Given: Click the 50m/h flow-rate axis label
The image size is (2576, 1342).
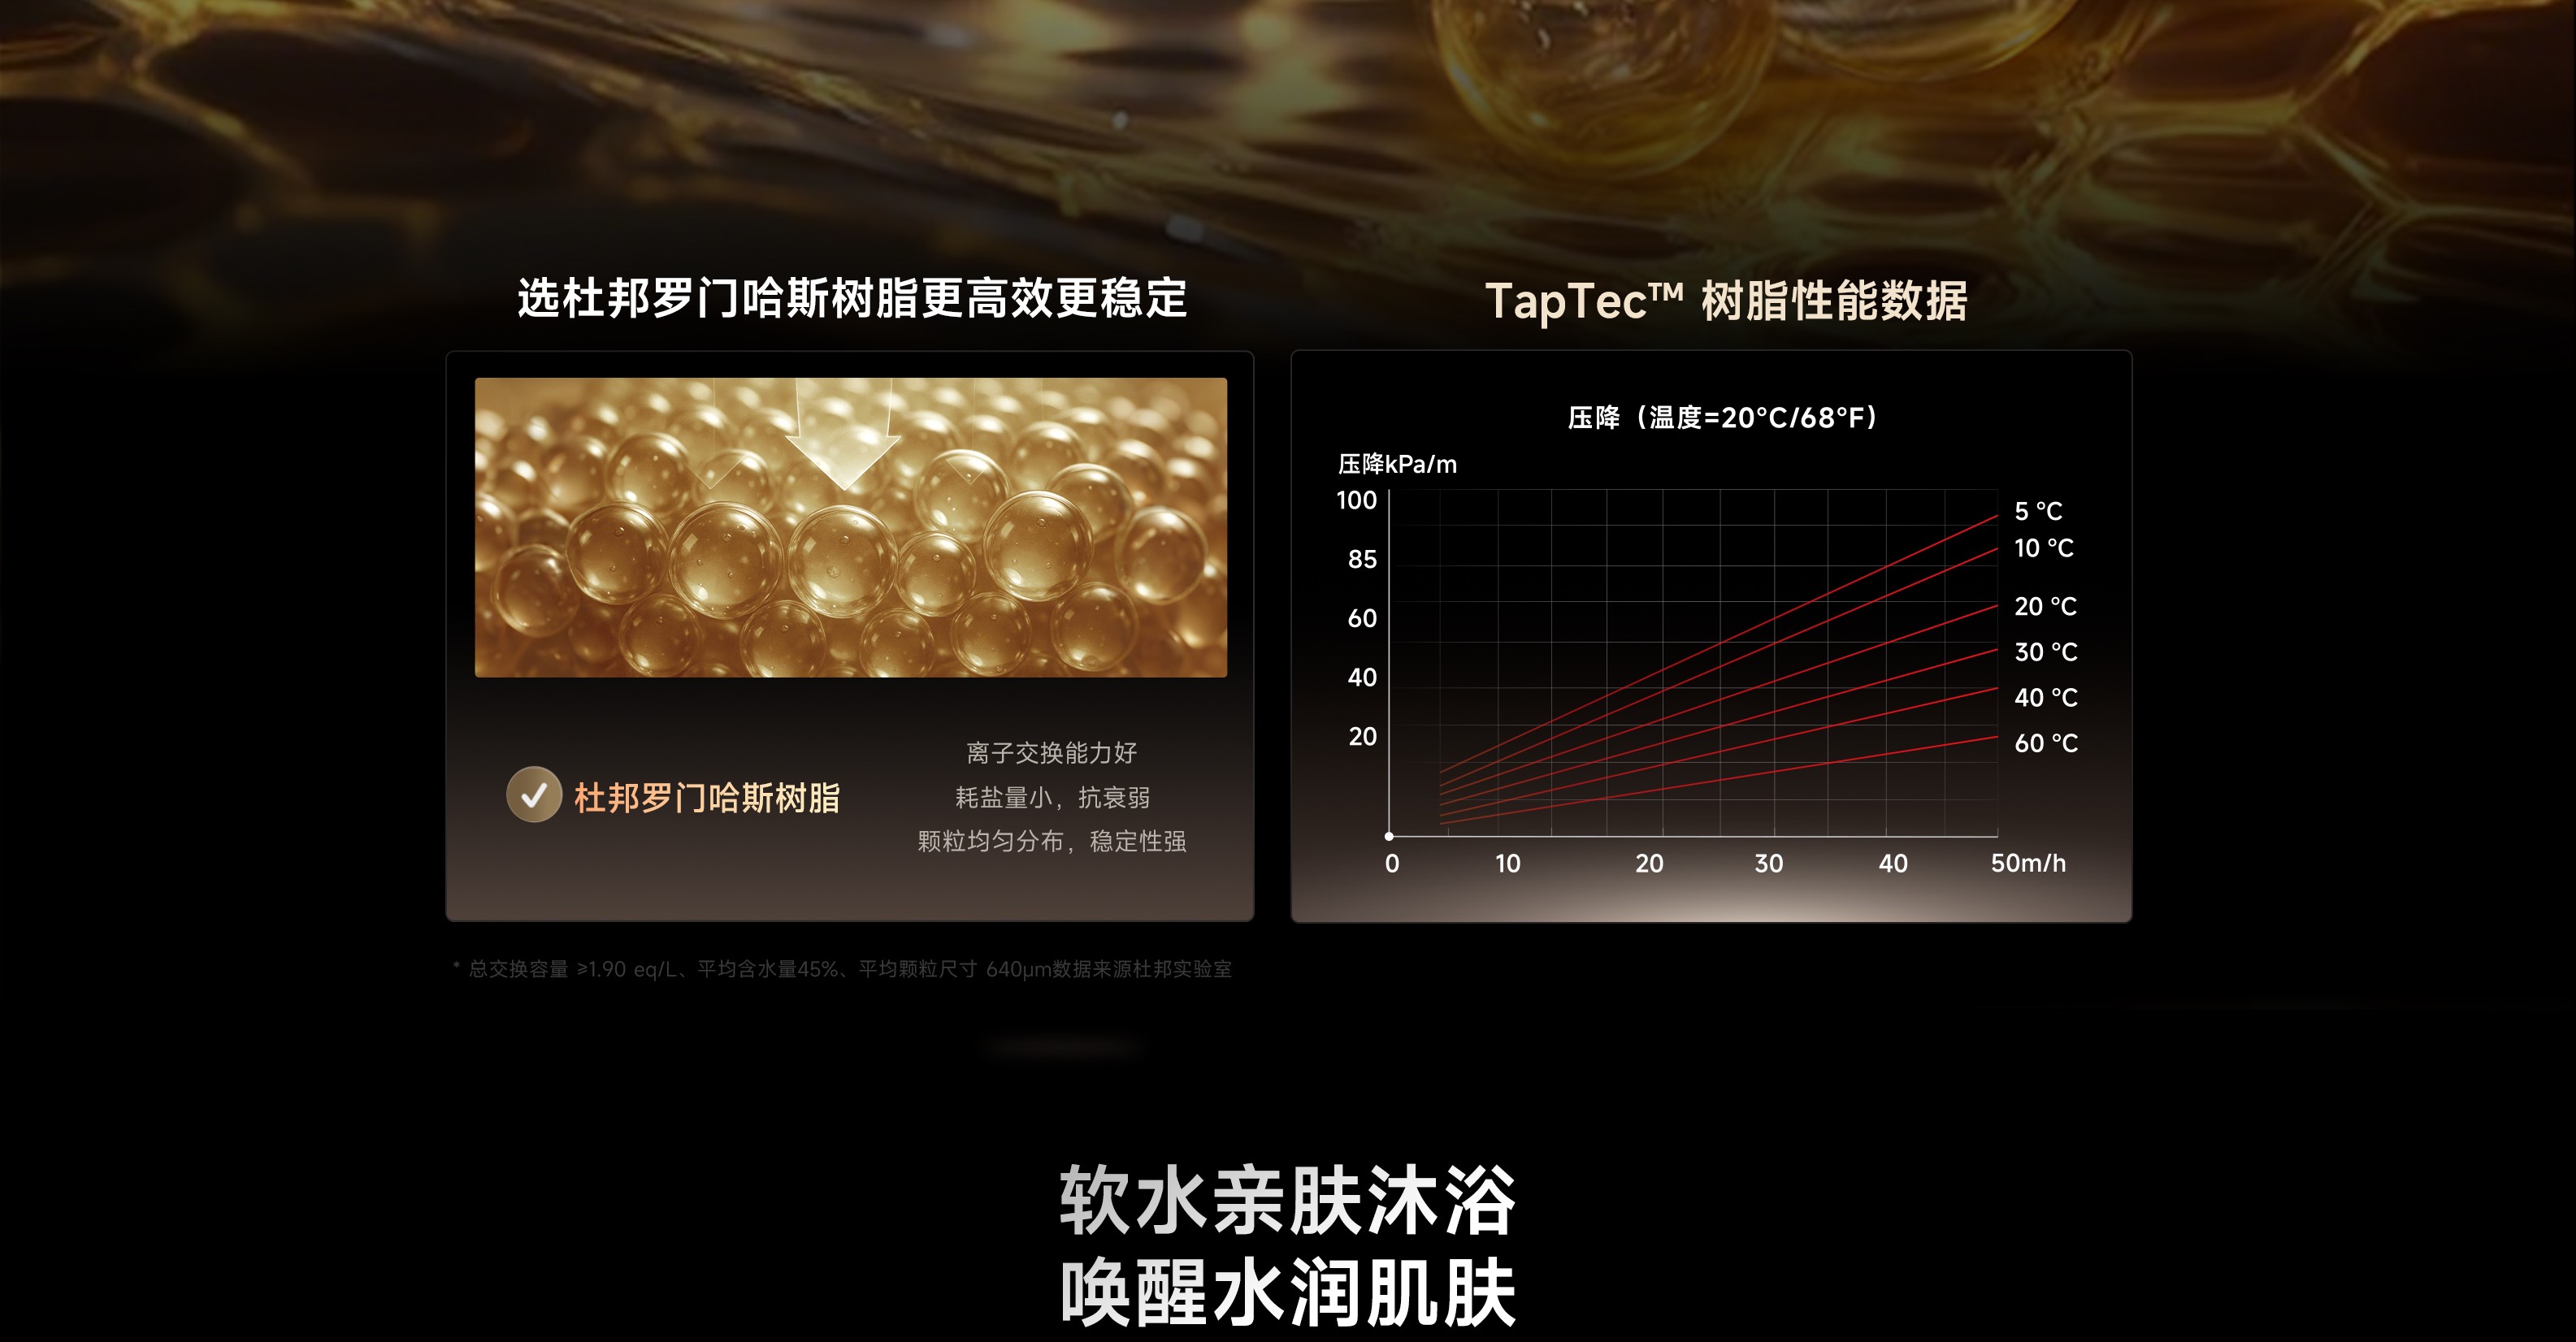Looking at the screenshot, I should point(2028,863).
